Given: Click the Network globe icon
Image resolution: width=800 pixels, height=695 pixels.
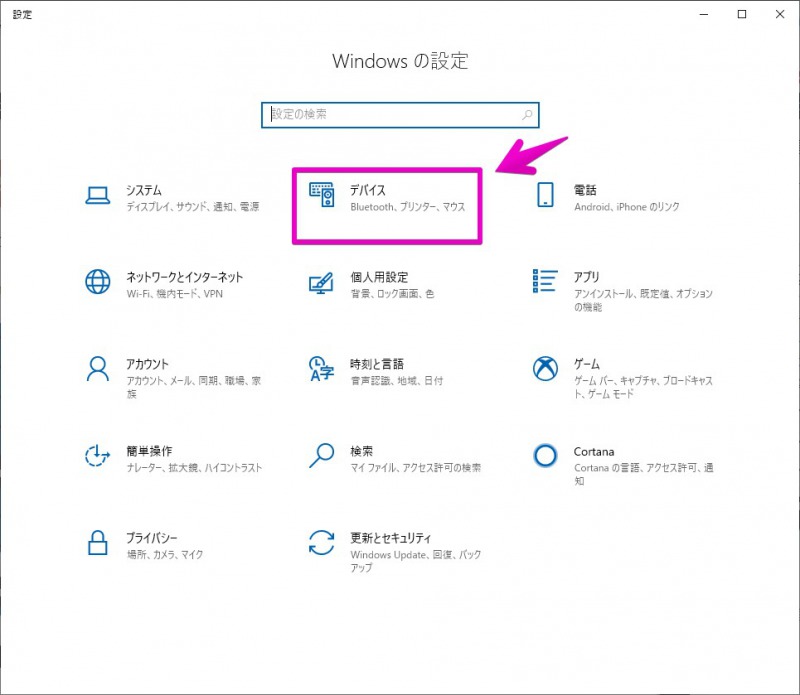Looking at the screenshot, I should 97,282.
